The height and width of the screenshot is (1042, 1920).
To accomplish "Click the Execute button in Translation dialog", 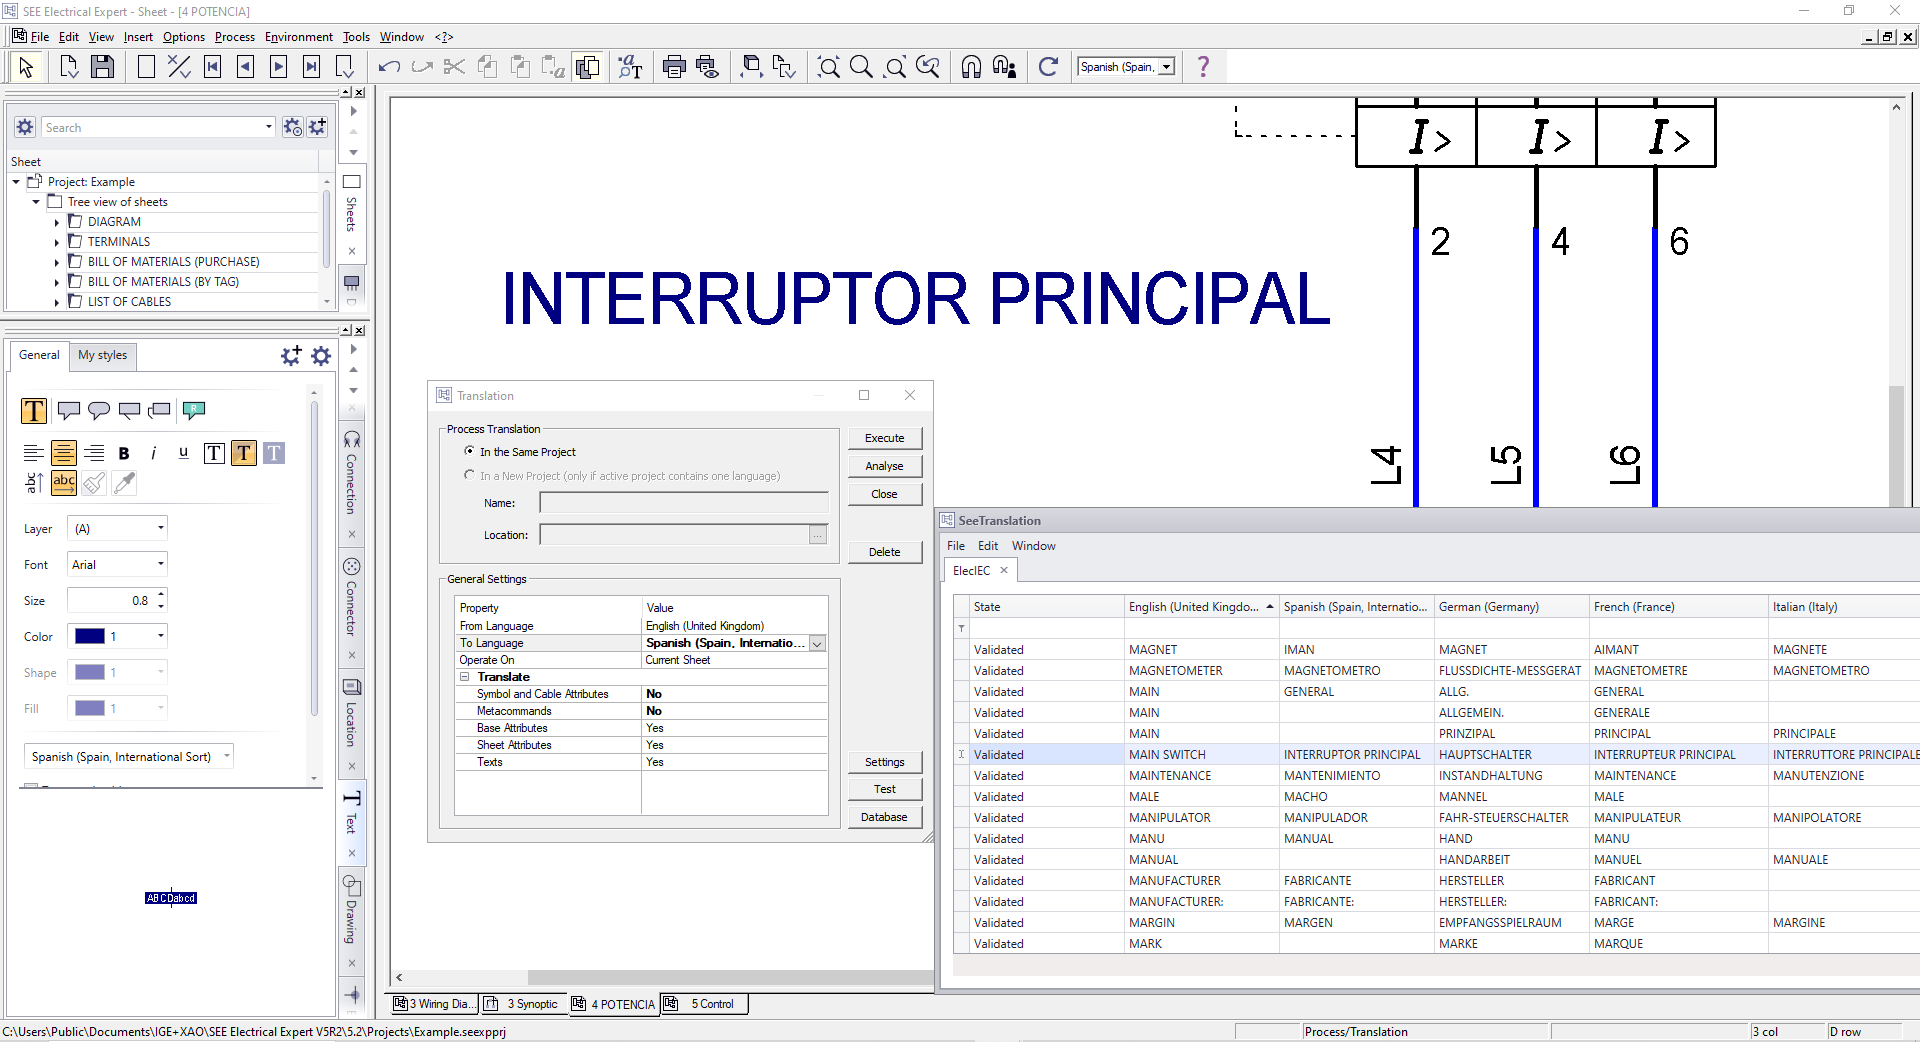I will pyautogui.click(x=884, y=437).
